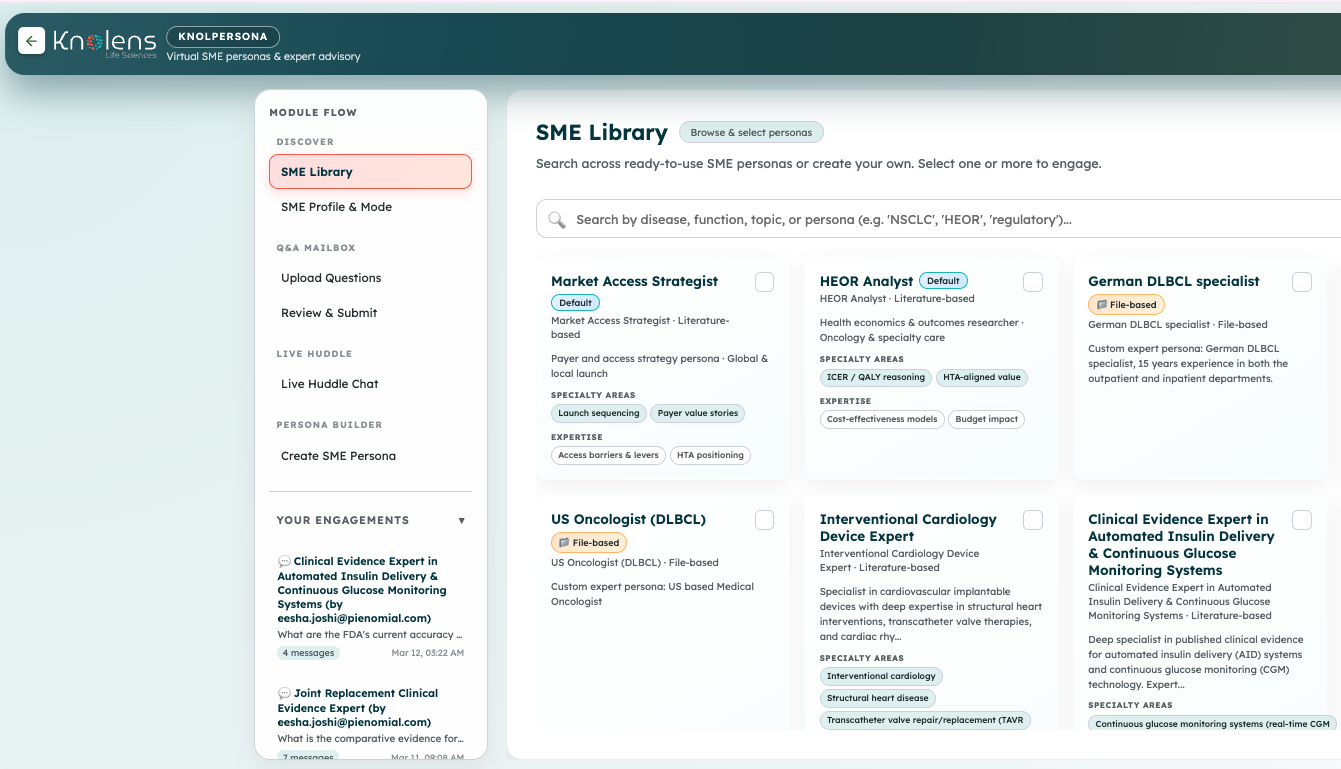Screen dimensions: 1341x769
Task: Check the Market Access Strategist checkbox
Action: click(x=764, y=282)
